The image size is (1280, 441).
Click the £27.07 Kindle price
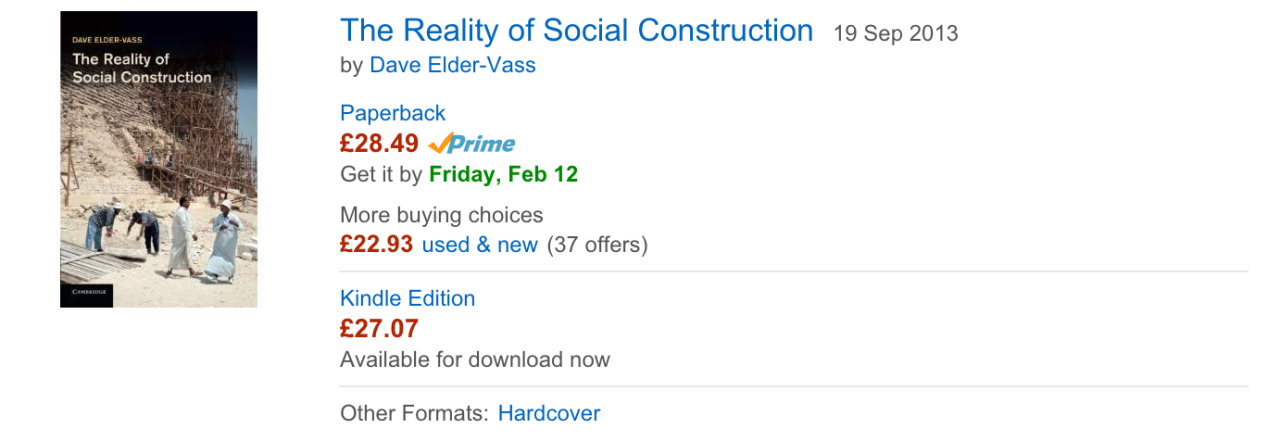379,328
